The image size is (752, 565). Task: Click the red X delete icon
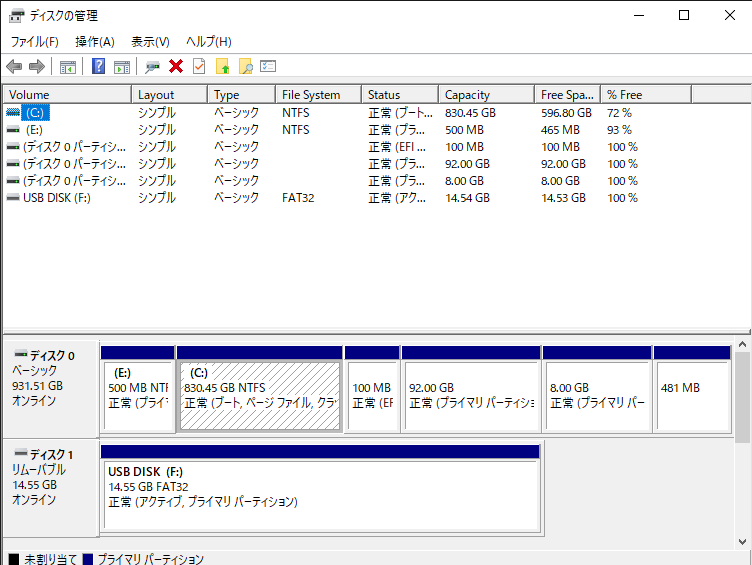176,66
